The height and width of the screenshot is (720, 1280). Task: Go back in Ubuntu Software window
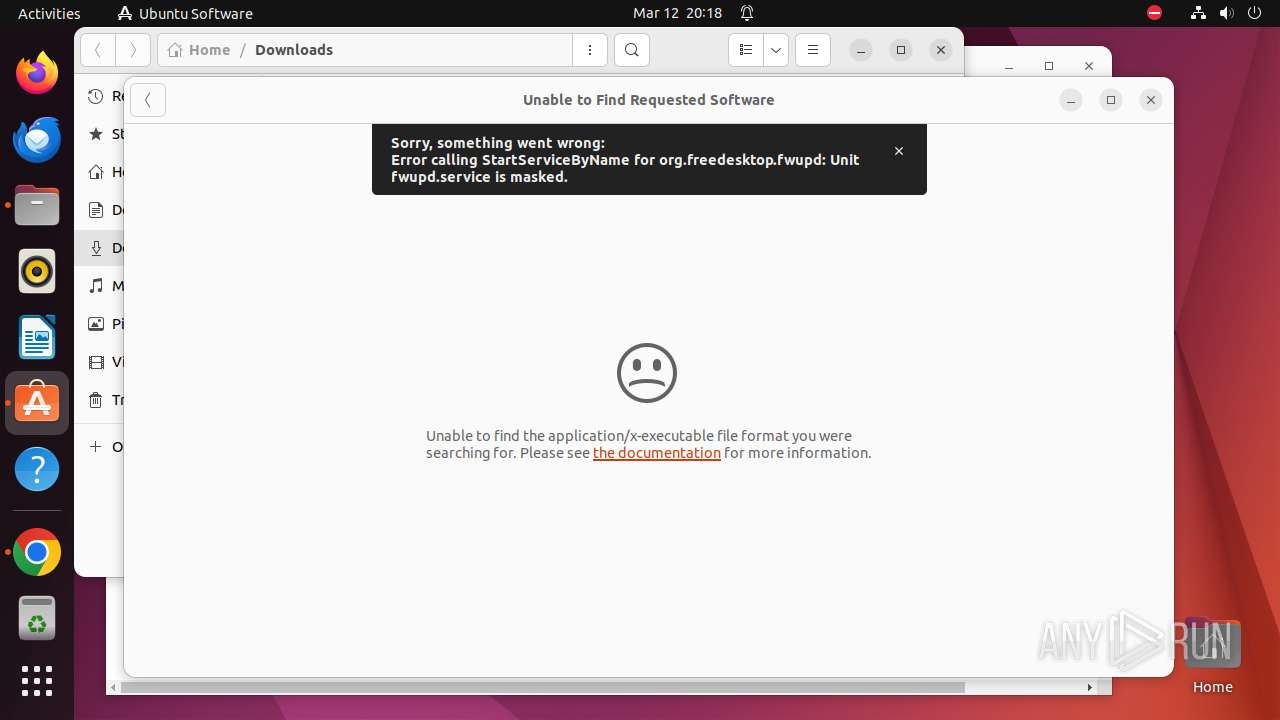(148, 100)
